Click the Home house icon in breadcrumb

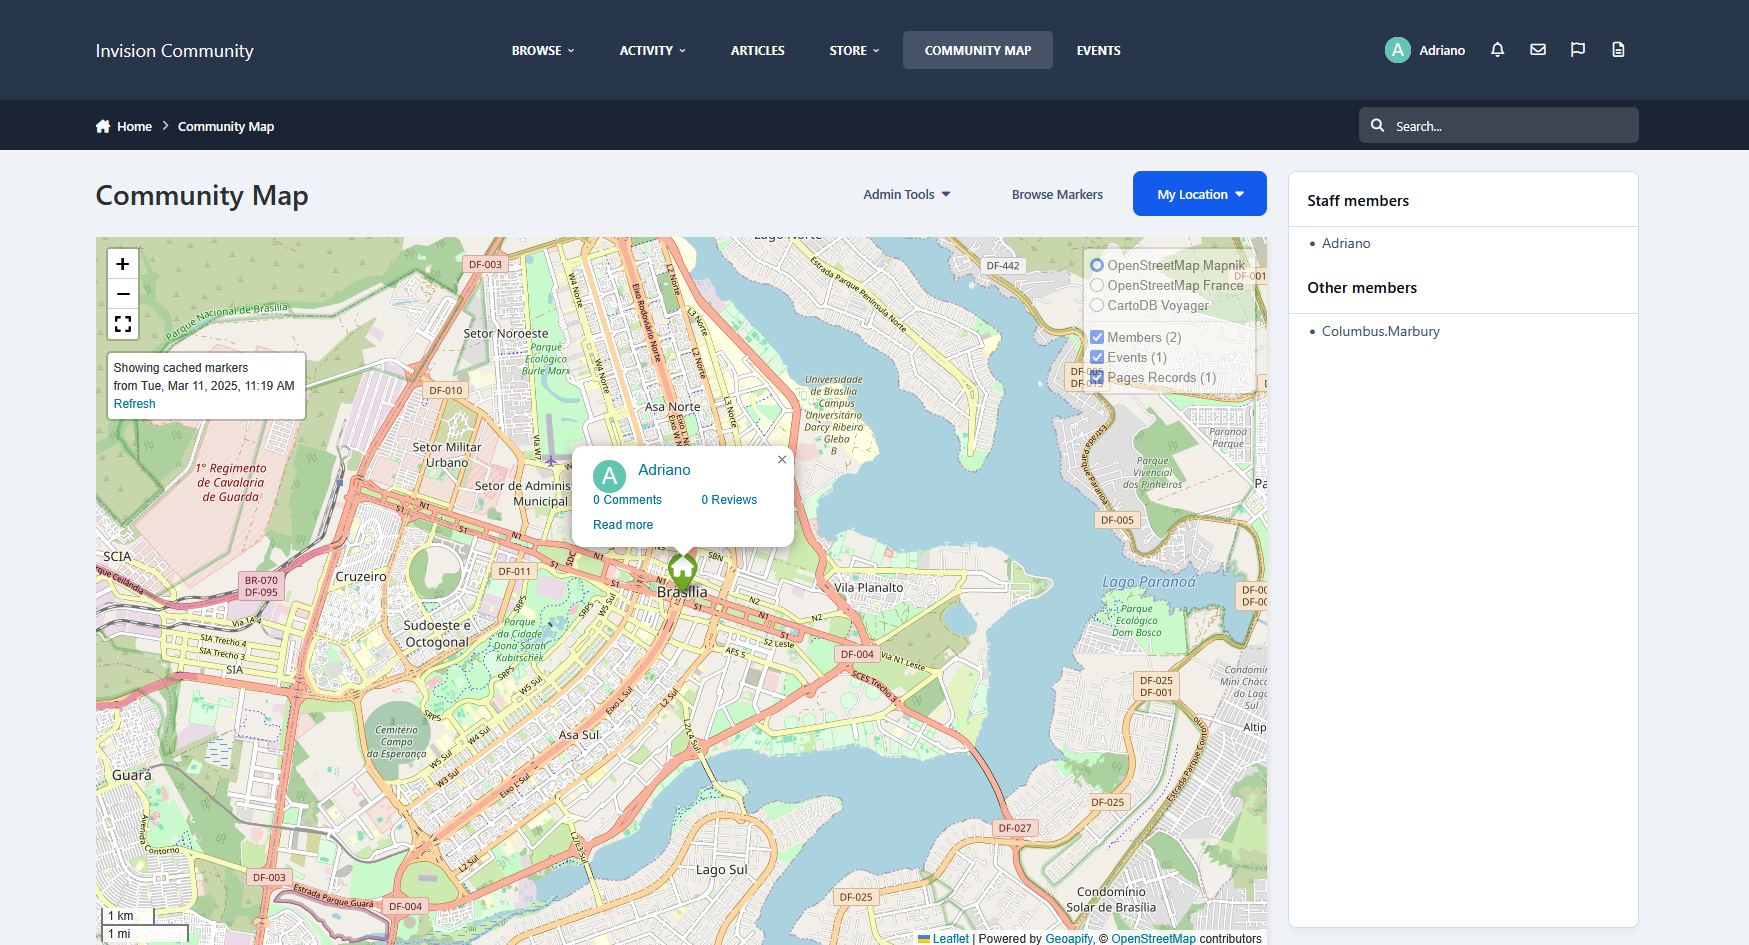point(103,126)
